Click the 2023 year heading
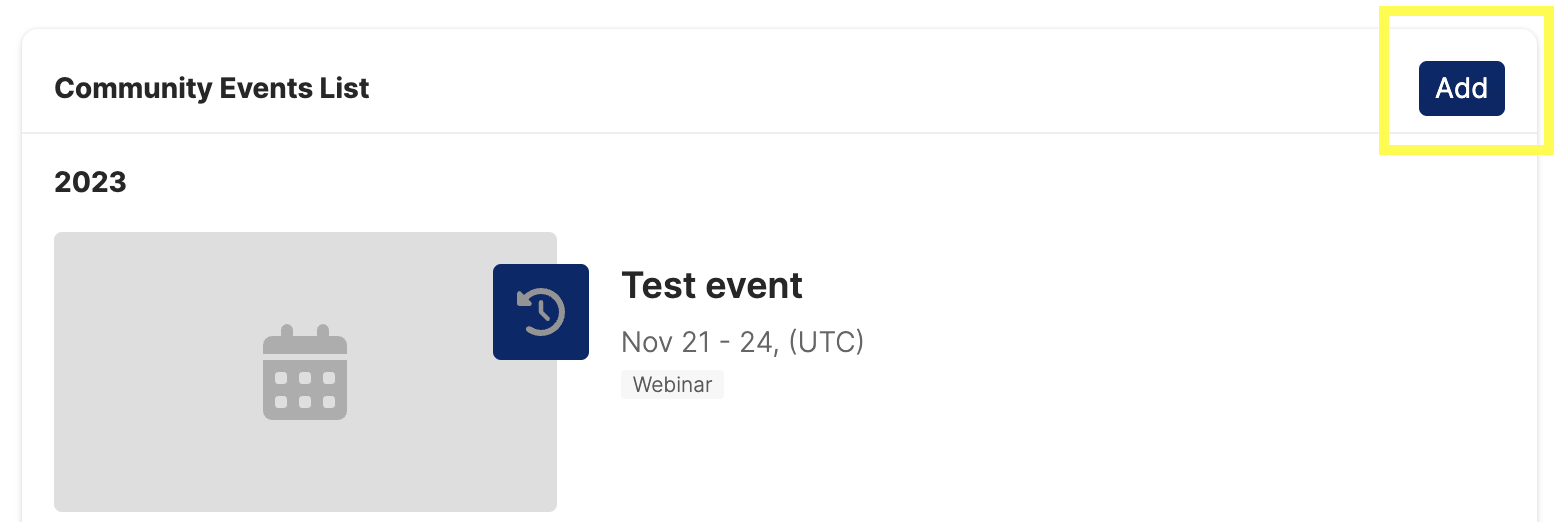 [x=90, y=182]
